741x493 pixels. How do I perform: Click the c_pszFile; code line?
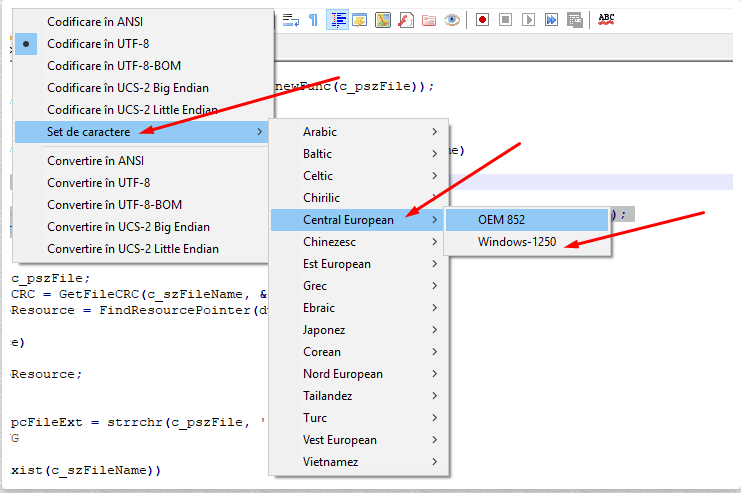(50, 278)
